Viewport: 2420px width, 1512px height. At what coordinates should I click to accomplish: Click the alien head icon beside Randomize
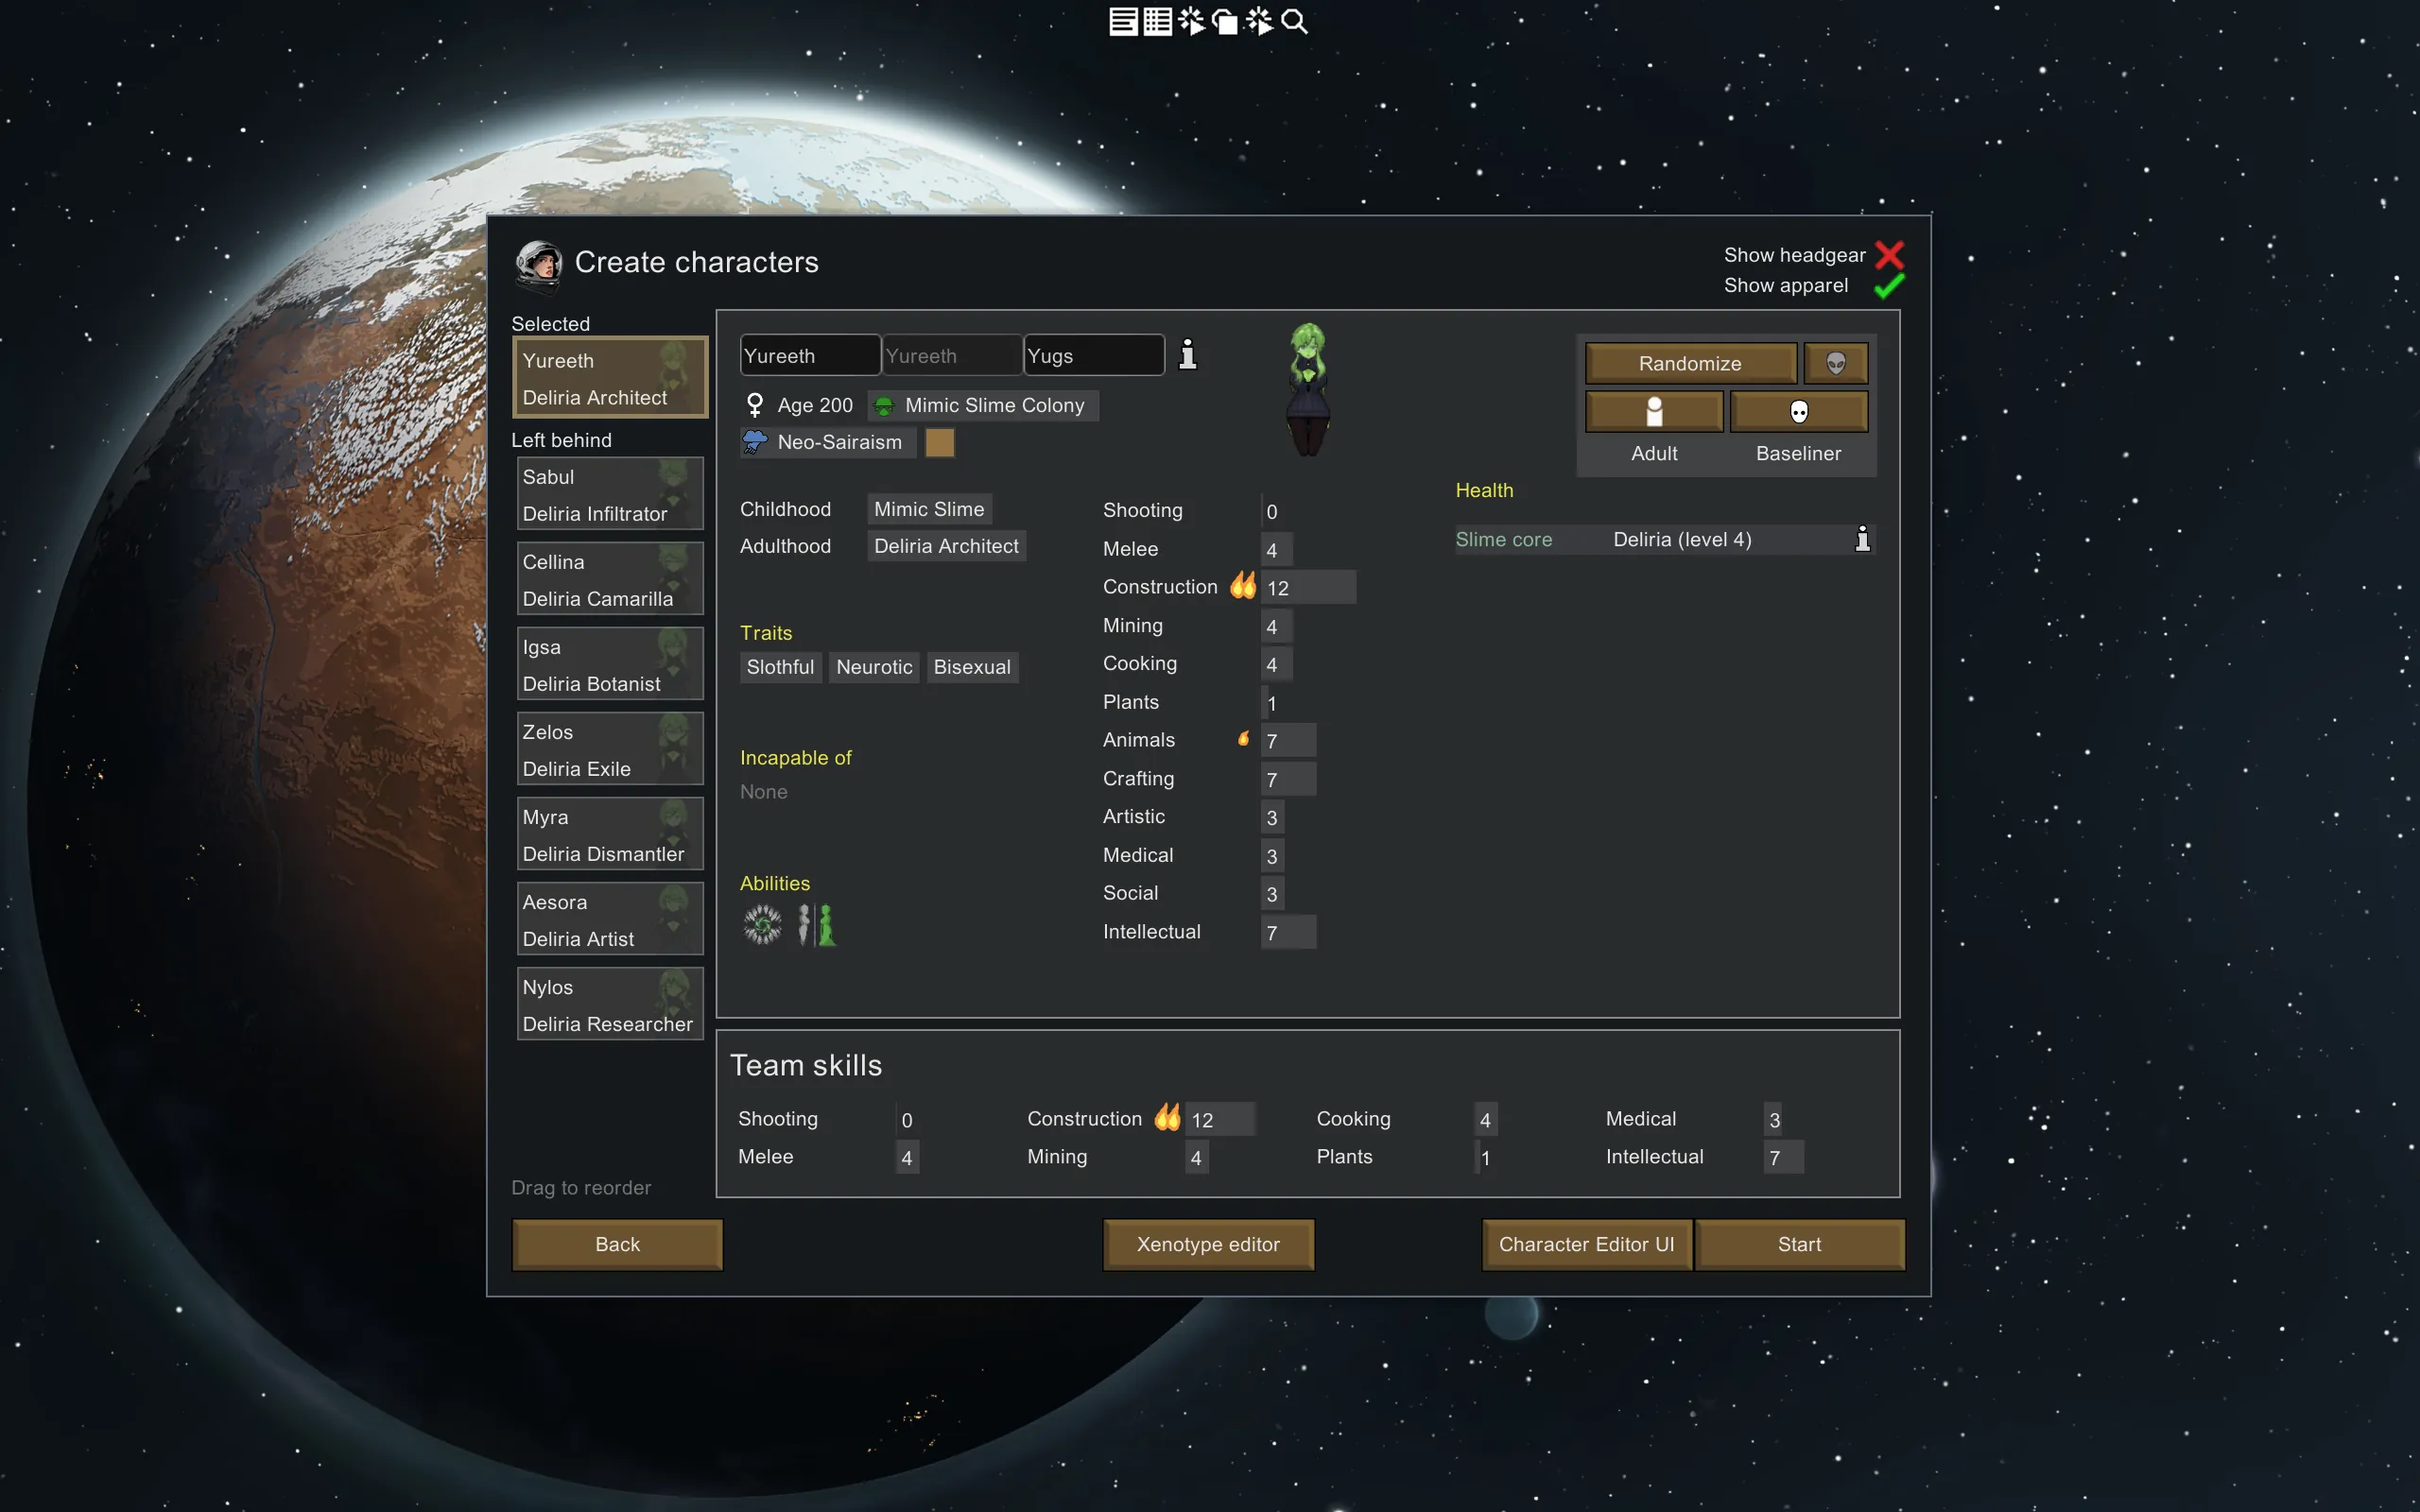[1835, 363]
